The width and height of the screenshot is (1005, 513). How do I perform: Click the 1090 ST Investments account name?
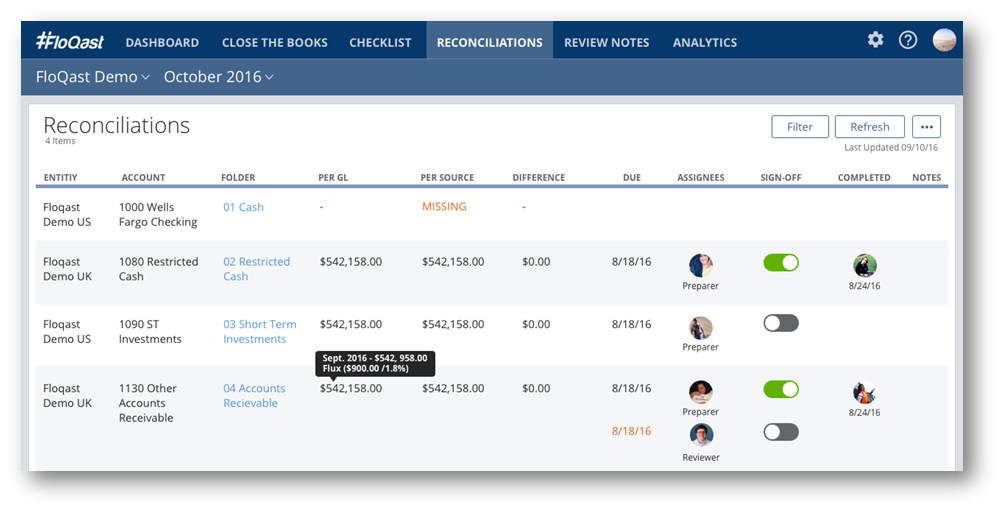(x=150, y=332)
